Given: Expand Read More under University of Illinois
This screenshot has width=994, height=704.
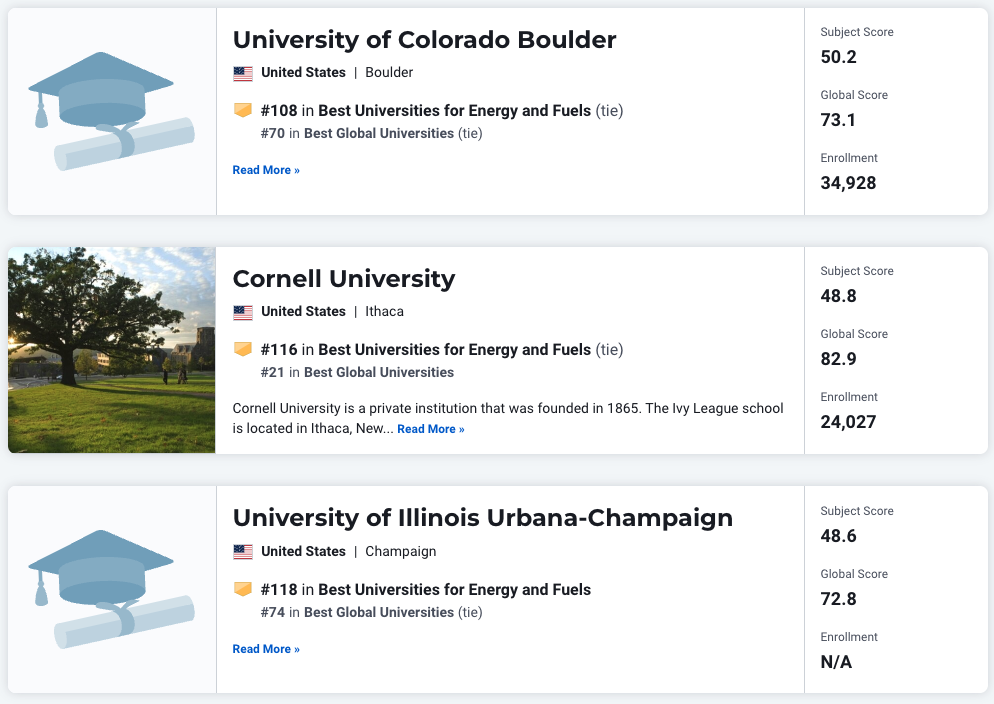Looking at the screenshot, I should [x=266, y=649].
